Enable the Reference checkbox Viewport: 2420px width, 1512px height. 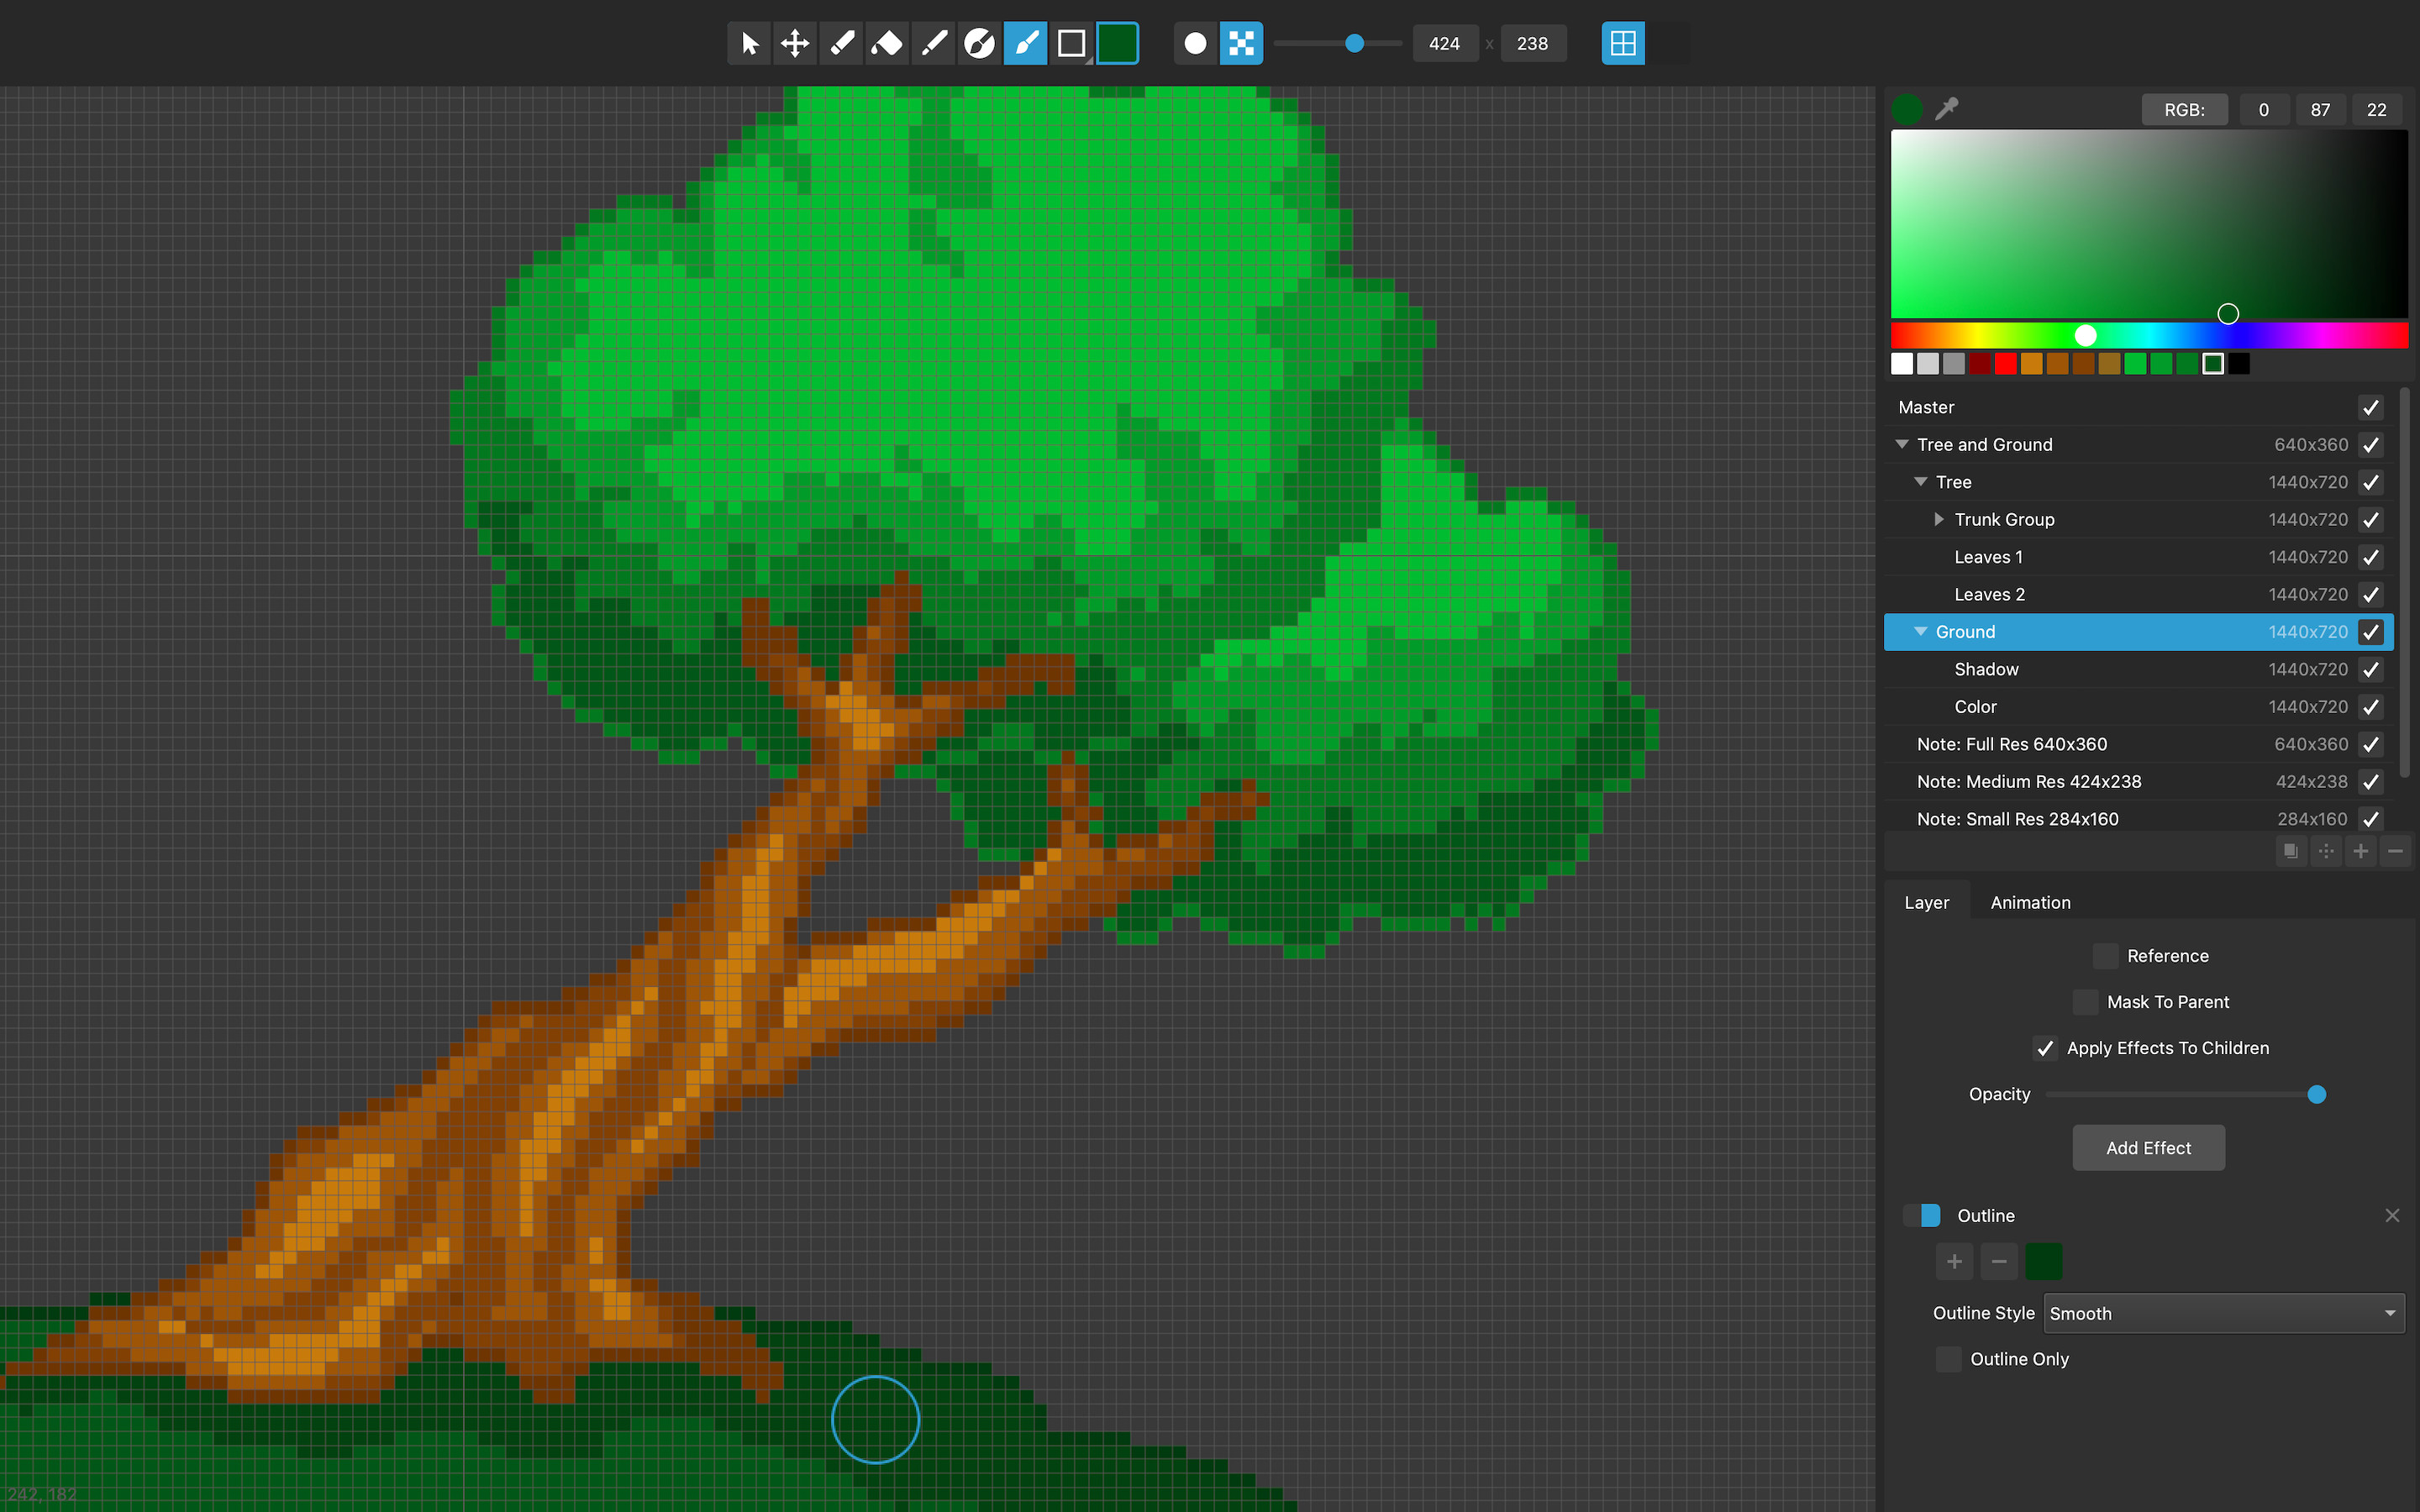(2104, 955)
